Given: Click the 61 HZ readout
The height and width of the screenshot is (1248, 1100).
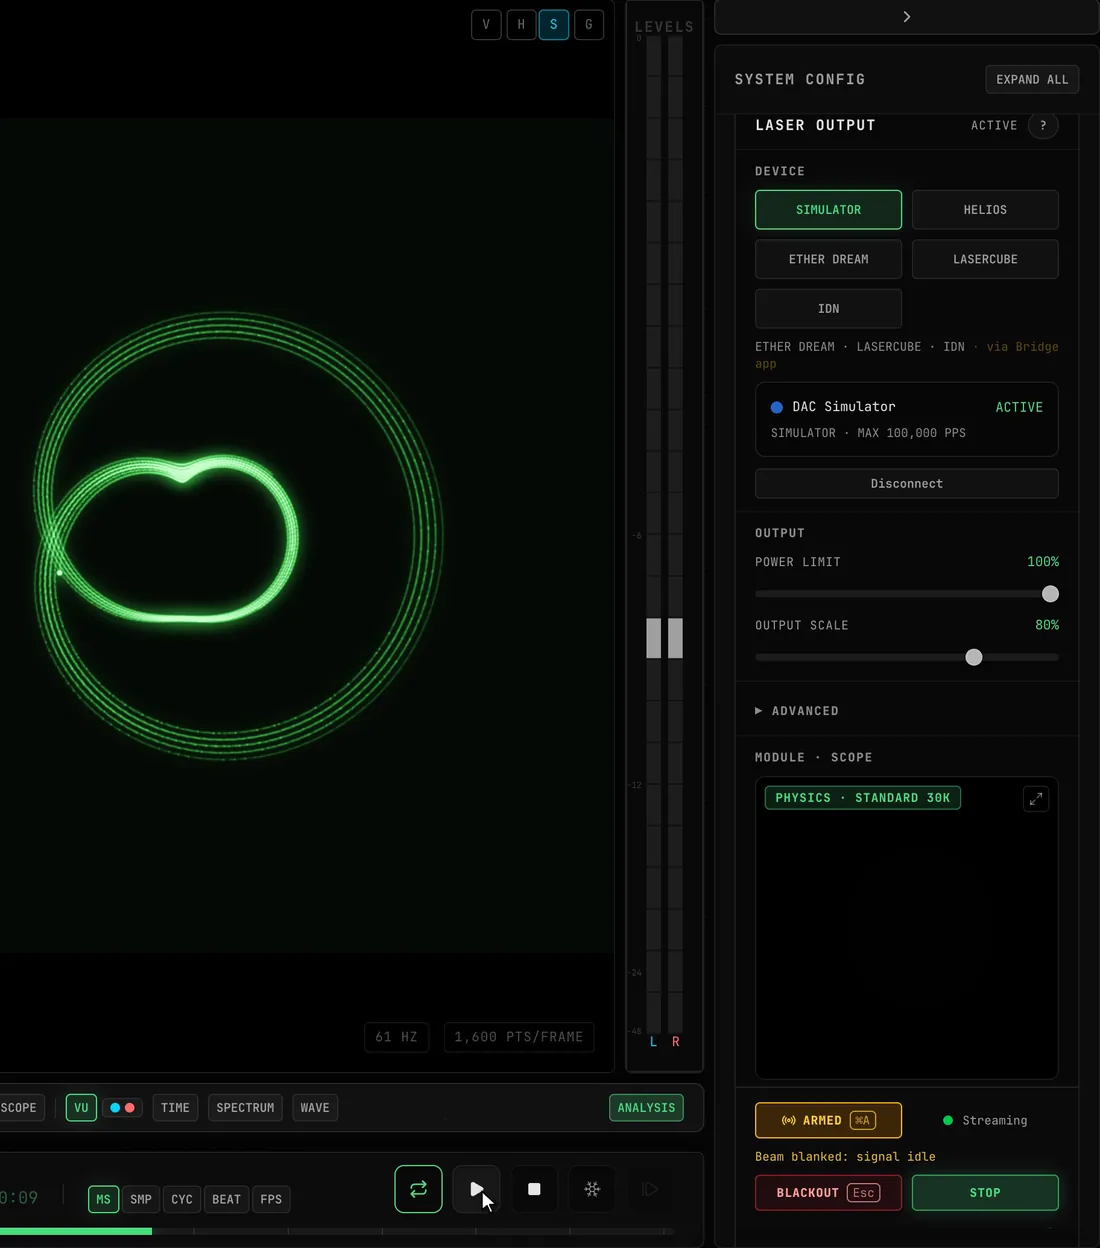Looking at the screenshot, I should (x=396, y=1037).
